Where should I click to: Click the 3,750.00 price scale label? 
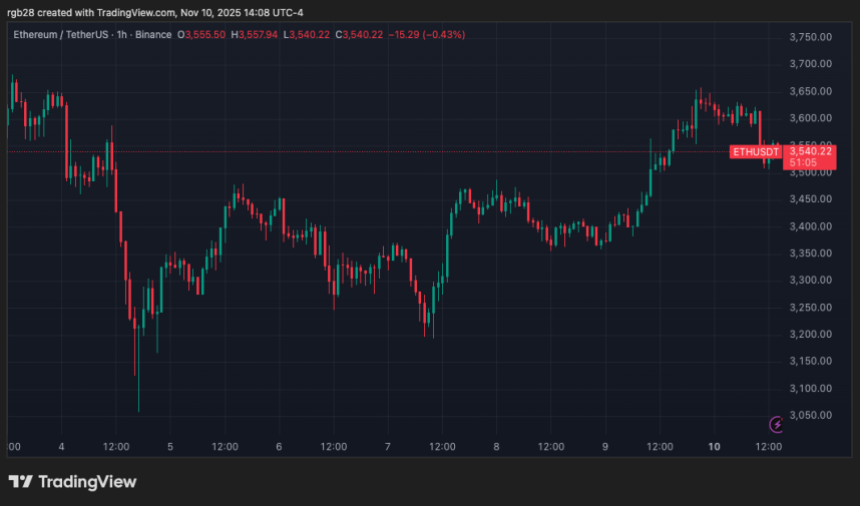pyautogui.click(x=811, y=37)
